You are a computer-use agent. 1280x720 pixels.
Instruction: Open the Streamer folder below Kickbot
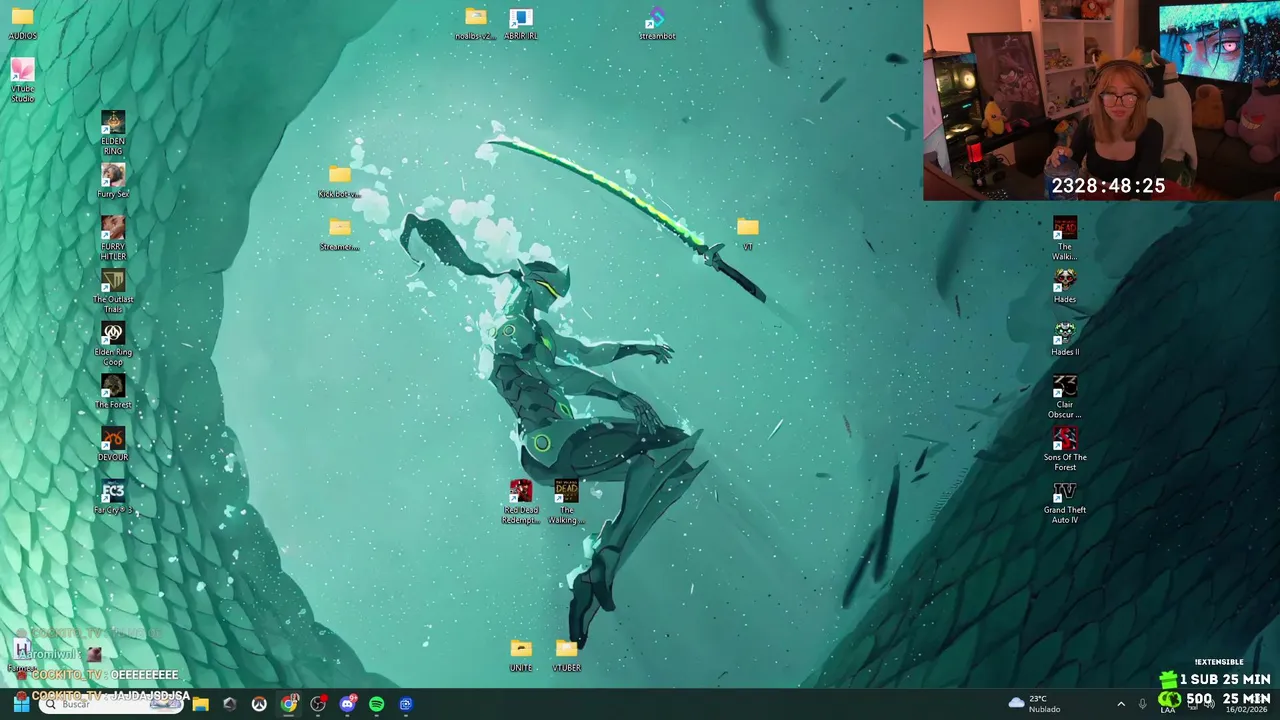point(339,234)
